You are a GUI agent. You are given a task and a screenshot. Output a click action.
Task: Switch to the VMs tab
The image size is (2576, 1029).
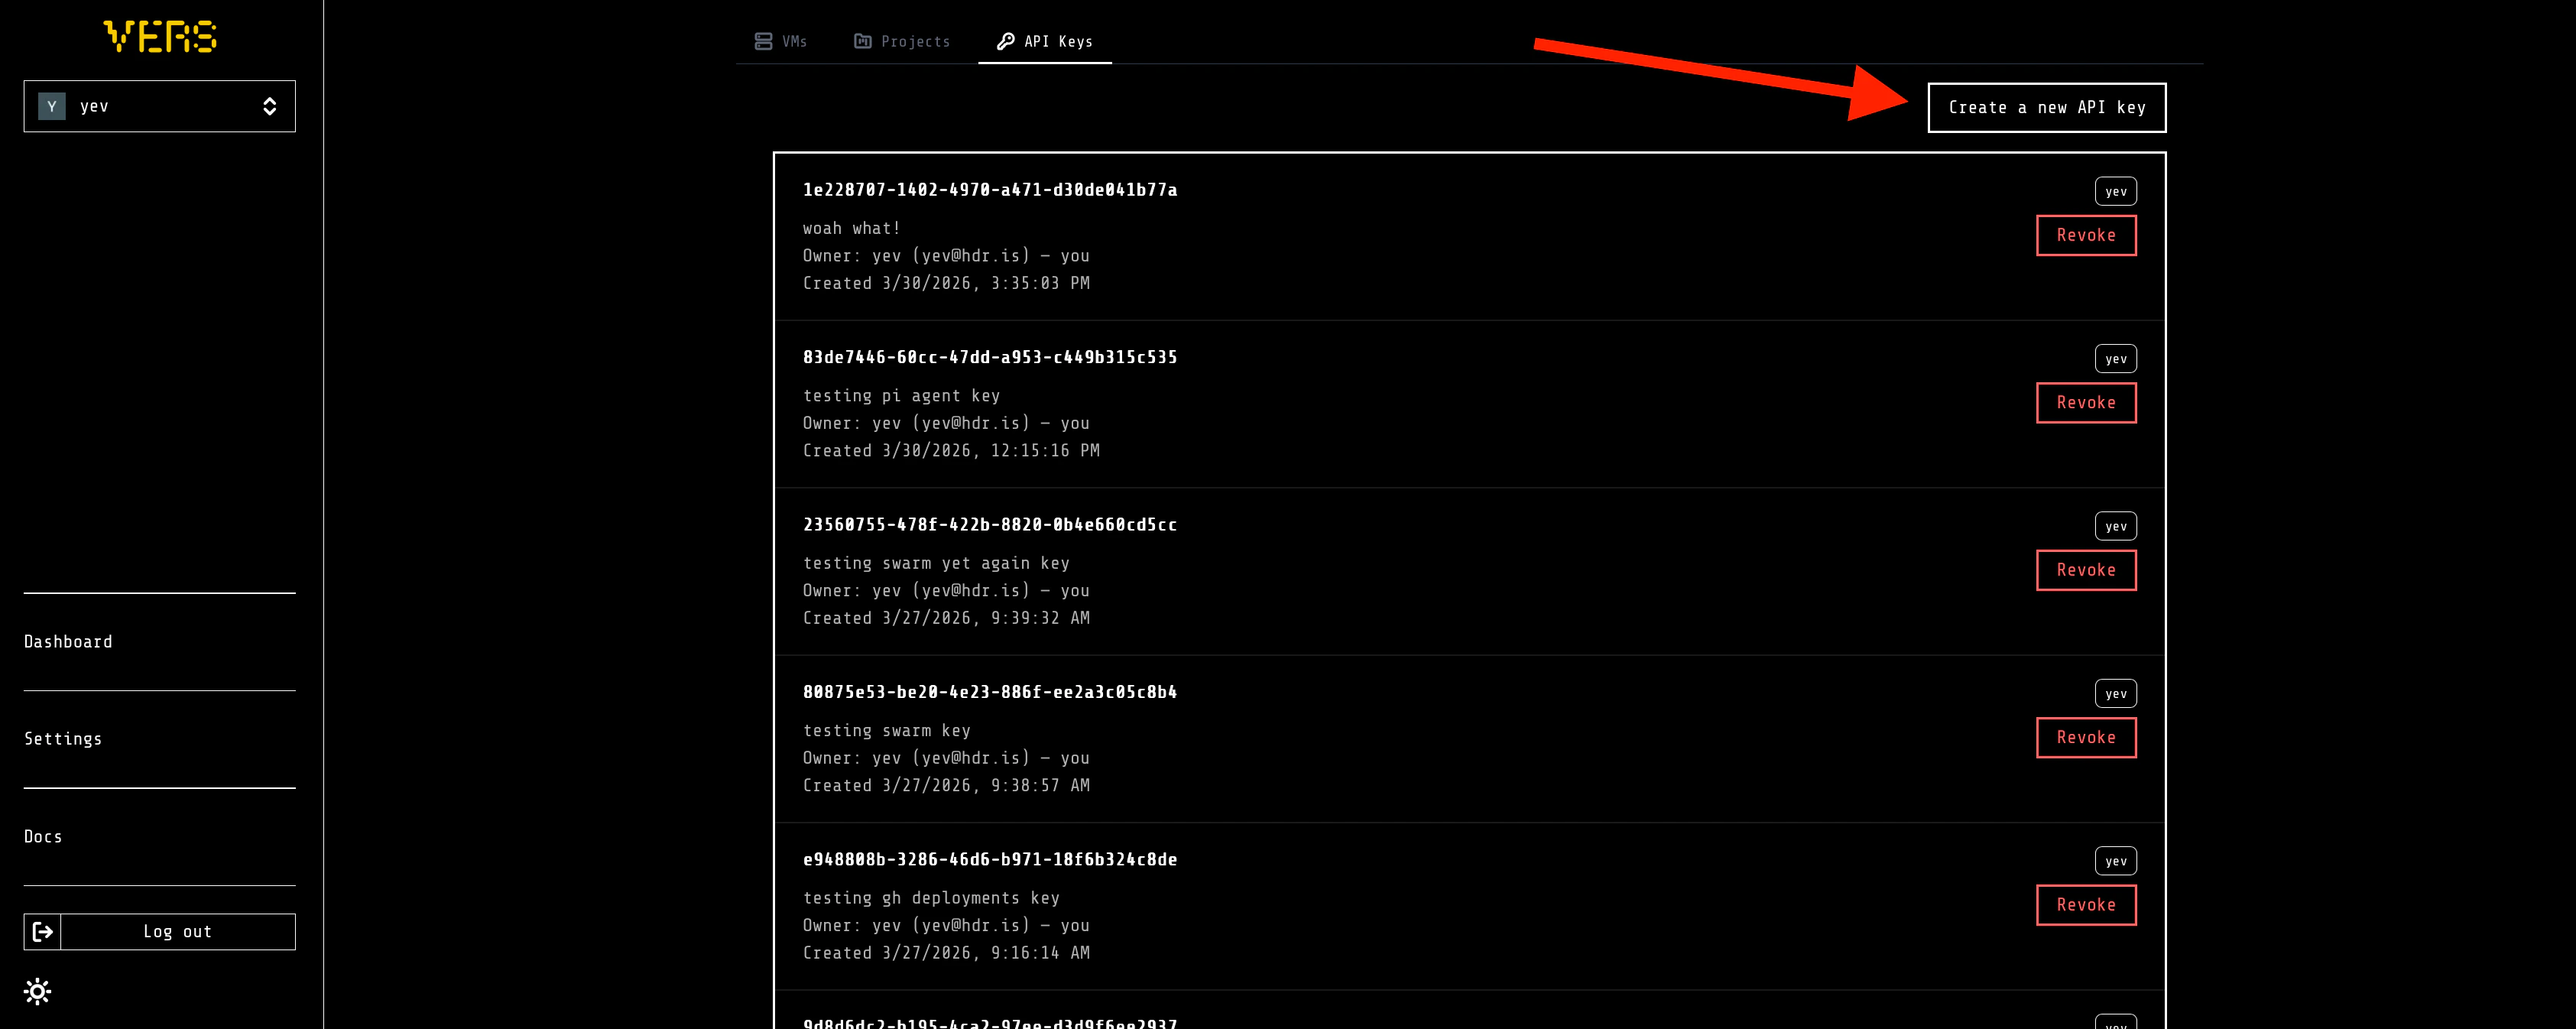coord(794,41)
